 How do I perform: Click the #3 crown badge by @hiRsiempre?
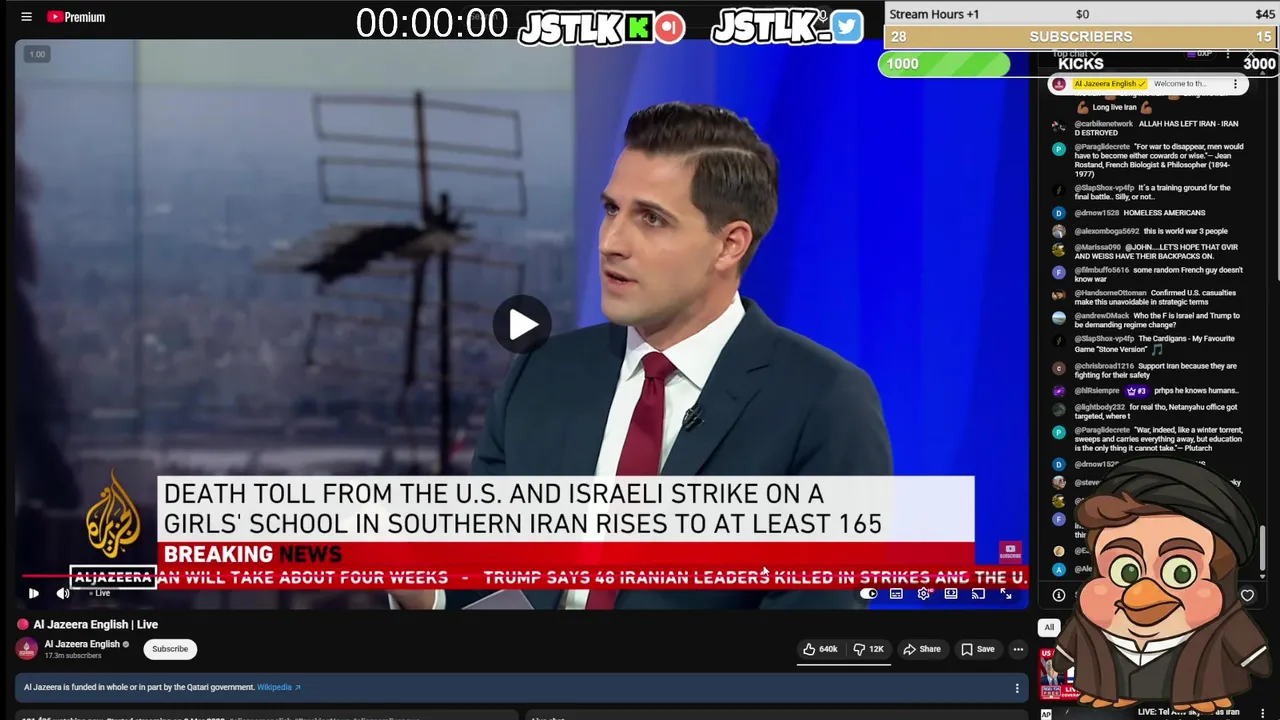1136,391
